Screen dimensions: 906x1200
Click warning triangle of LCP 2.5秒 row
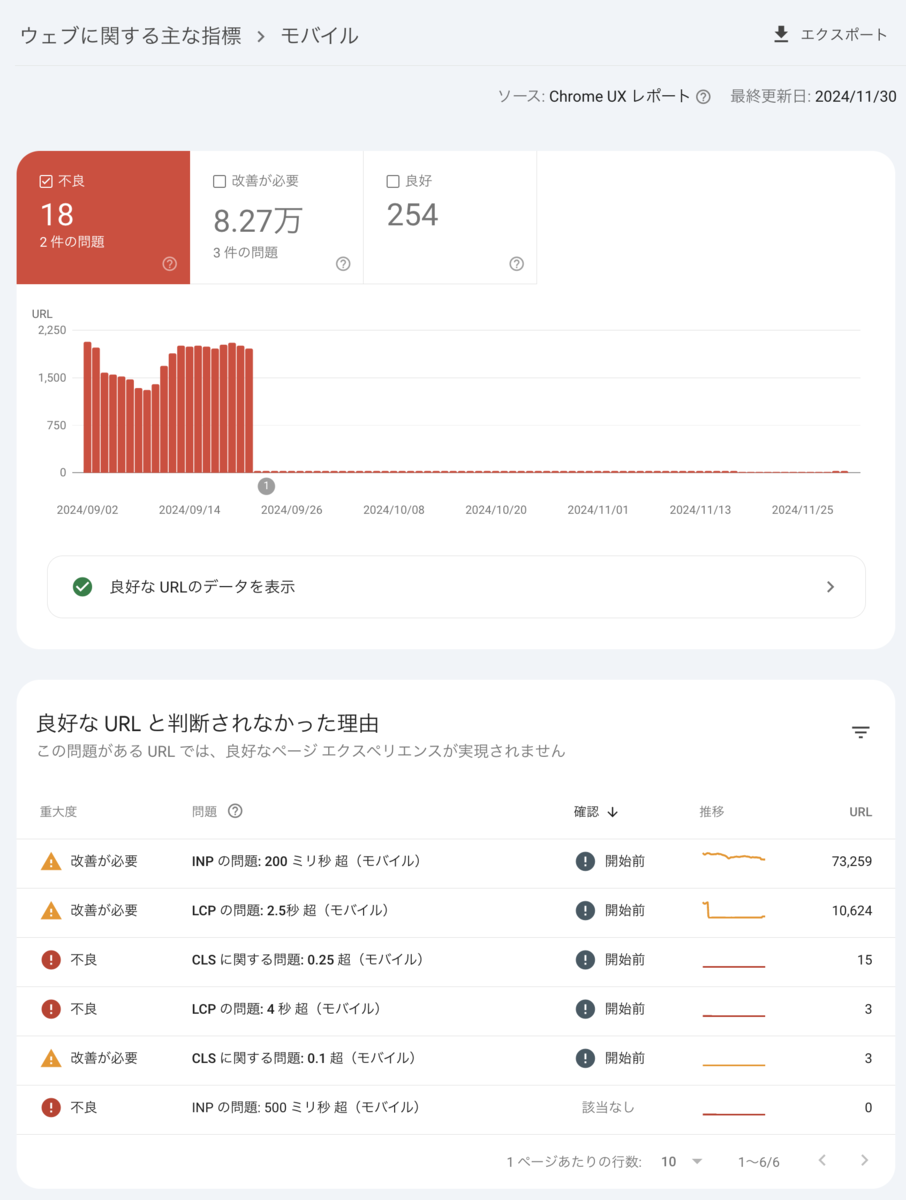[x=51, y=910]
